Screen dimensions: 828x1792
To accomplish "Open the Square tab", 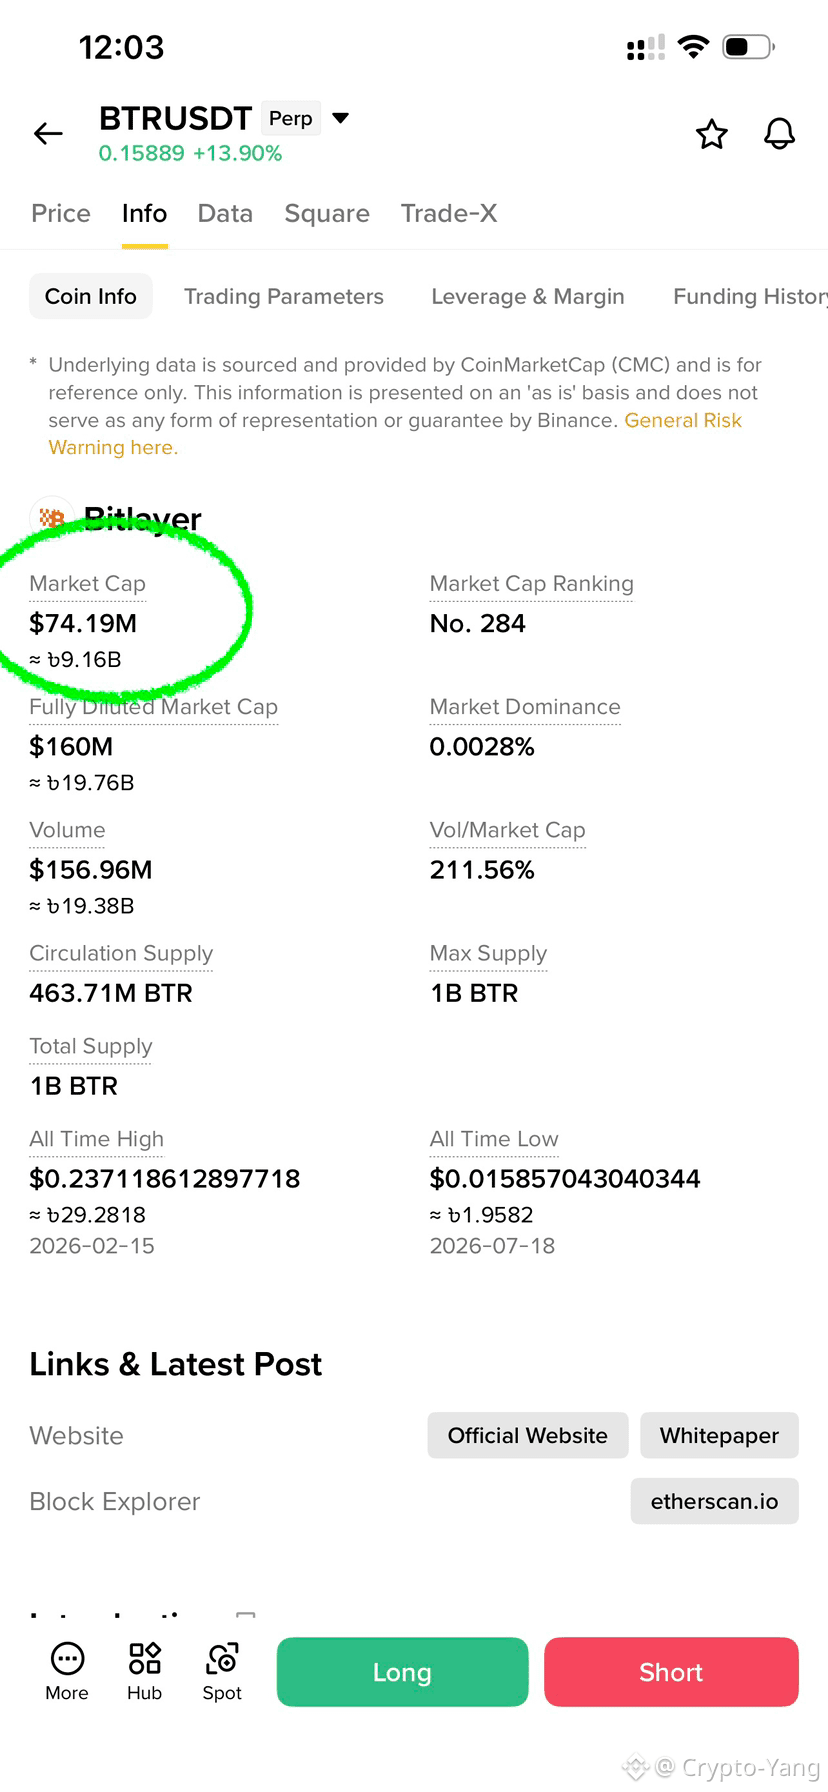I will coord(327,213).
